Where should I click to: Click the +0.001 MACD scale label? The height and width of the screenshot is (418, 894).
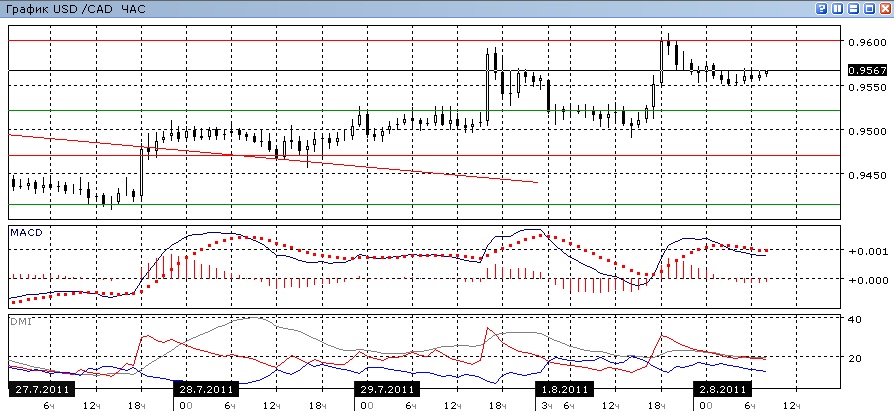coord(868,251)
